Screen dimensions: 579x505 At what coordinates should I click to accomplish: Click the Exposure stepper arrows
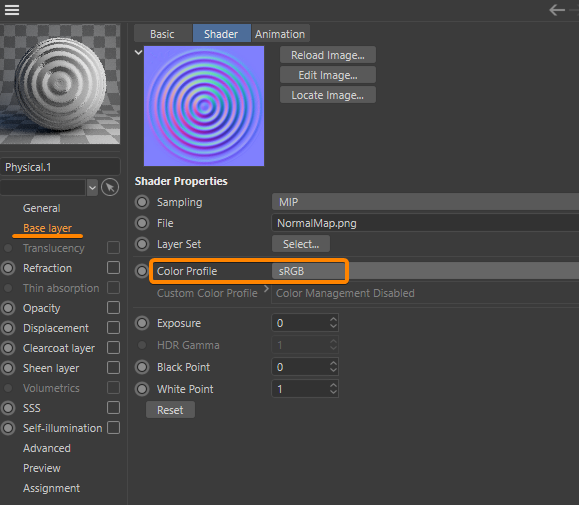pos(333,323)
